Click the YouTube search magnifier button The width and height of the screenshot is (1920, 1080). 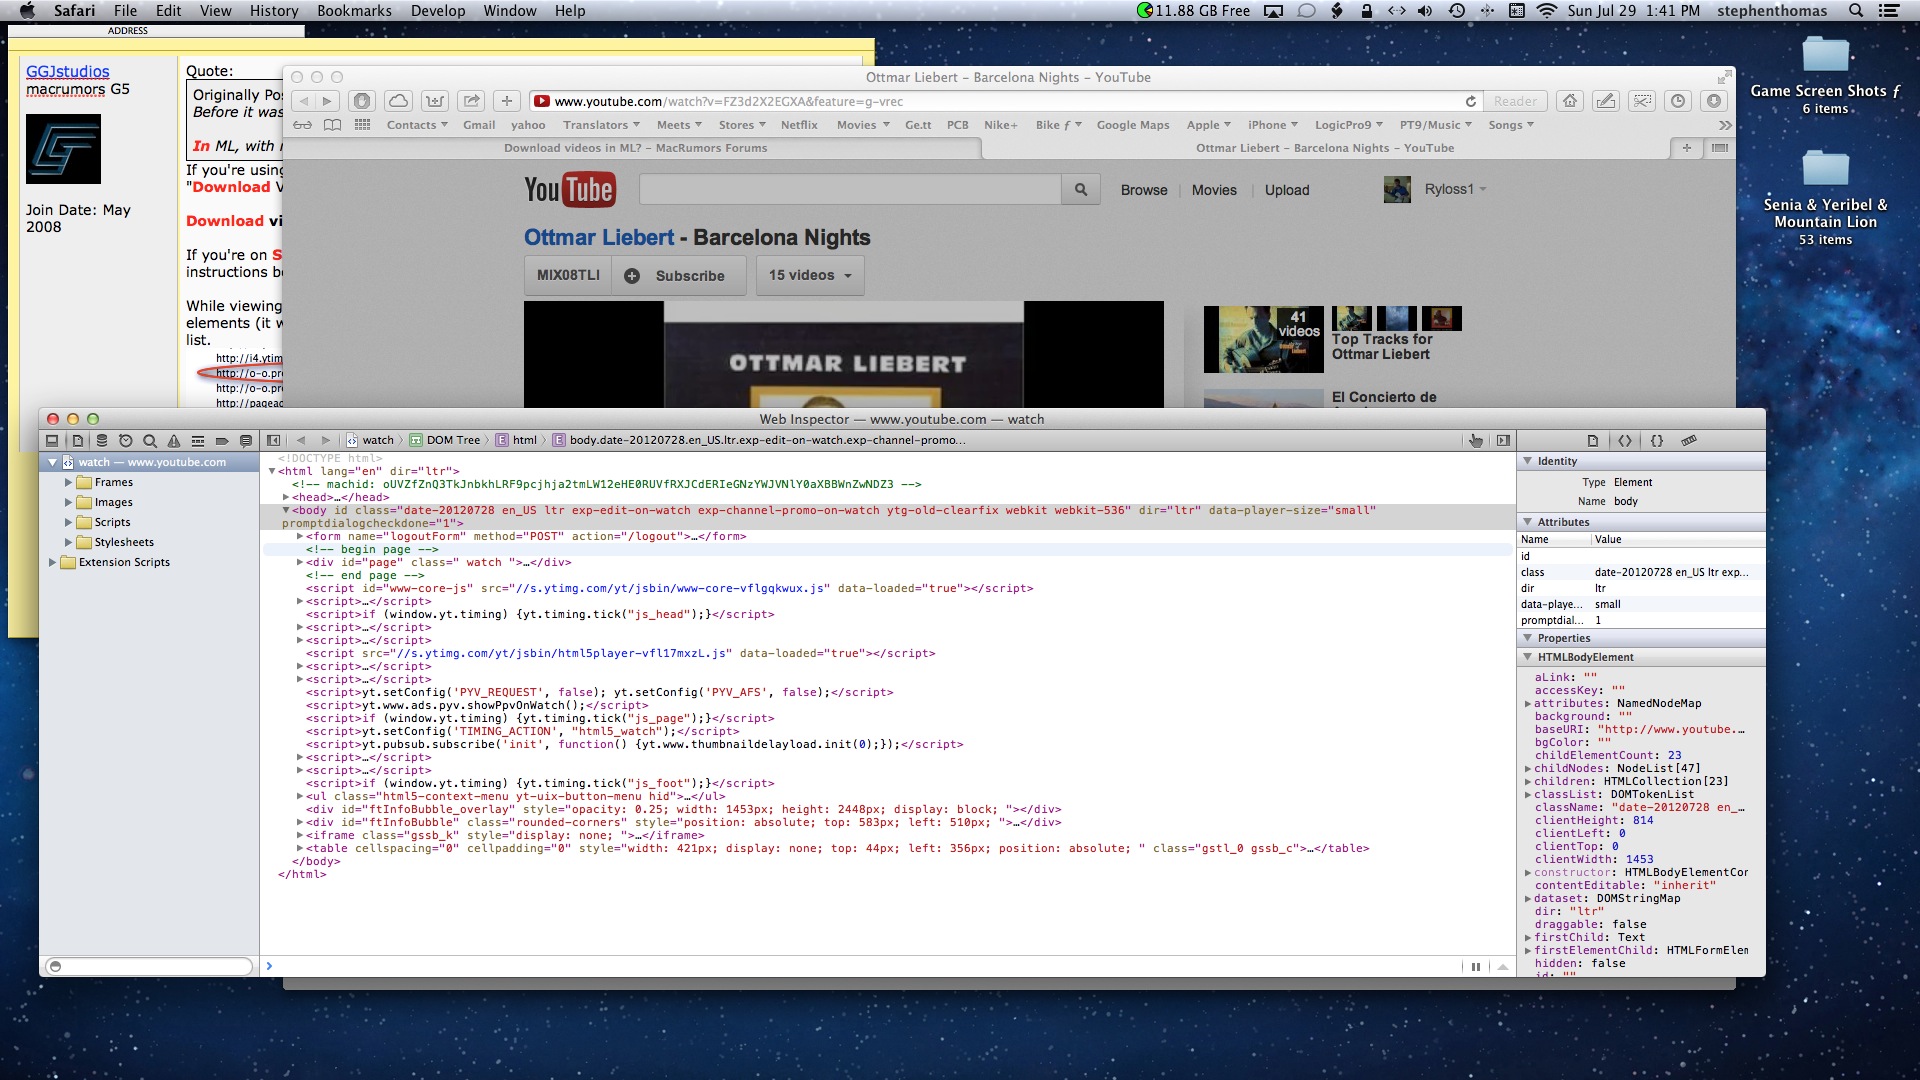[x=1081, y=189]
